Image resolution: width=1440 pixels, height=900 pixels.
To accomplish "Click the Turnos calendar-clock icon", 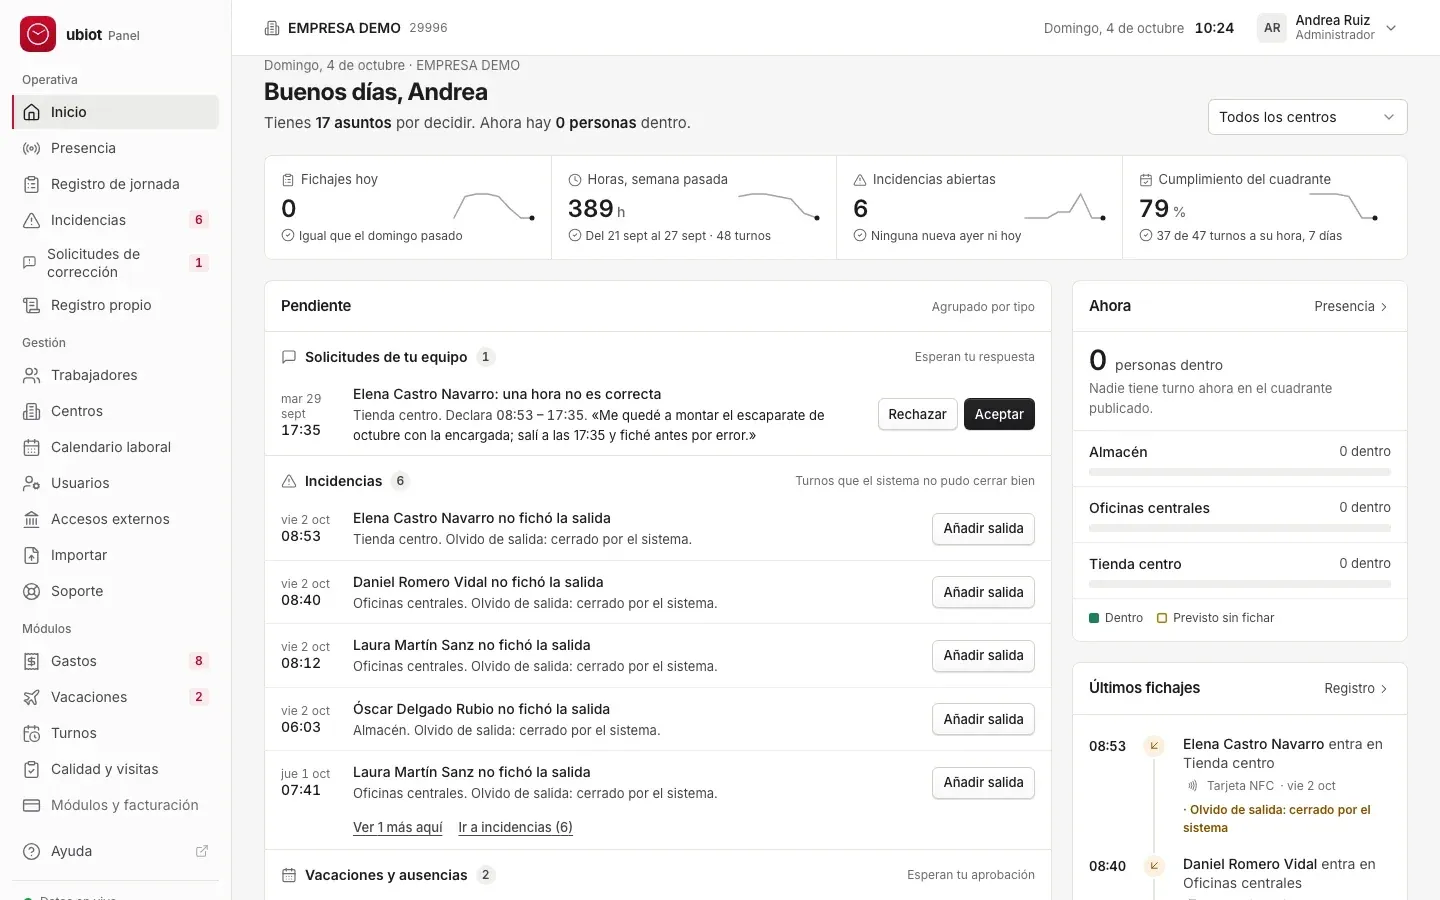I will coord(31,733).
